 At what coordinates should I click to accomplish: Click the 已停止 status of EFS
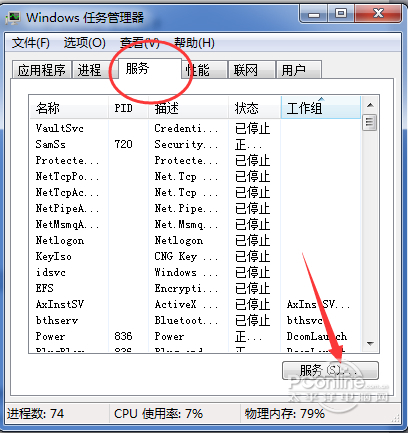pyautogui.click(x=252, y=288)
